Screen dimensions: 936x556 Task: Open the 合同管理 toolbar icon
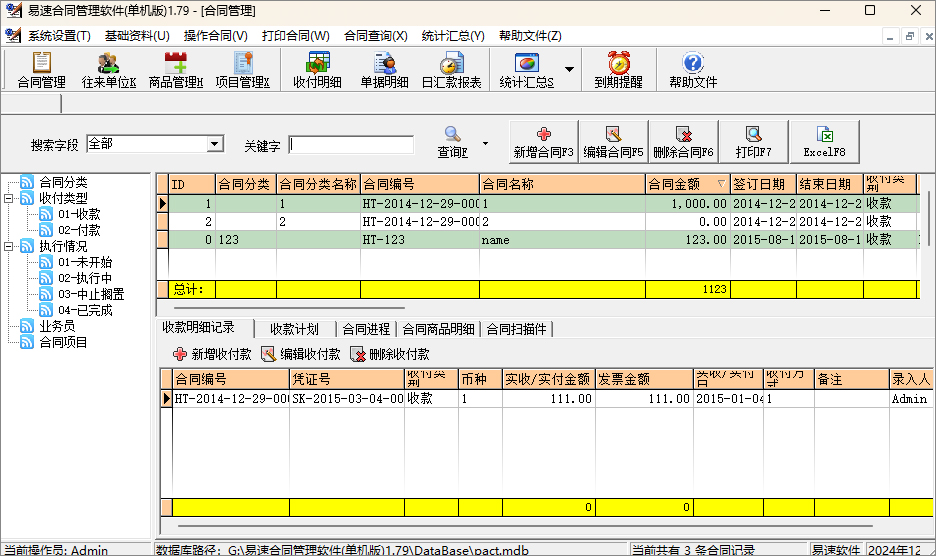tap(41, 70)
